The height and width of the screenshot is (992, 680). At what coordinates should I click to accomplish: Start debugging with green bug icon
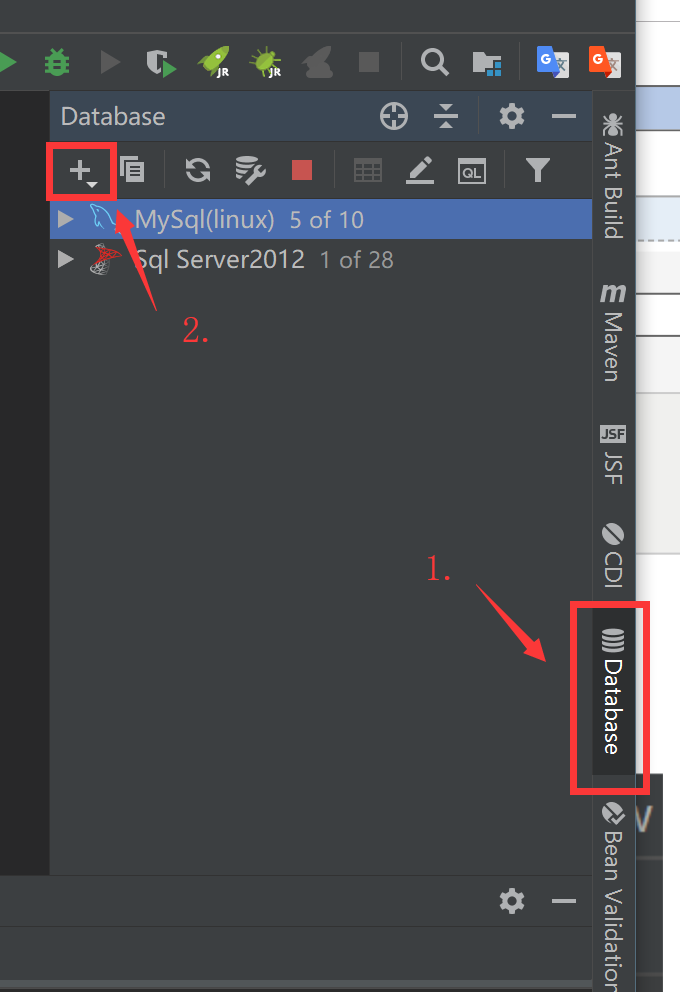point(57,63)
